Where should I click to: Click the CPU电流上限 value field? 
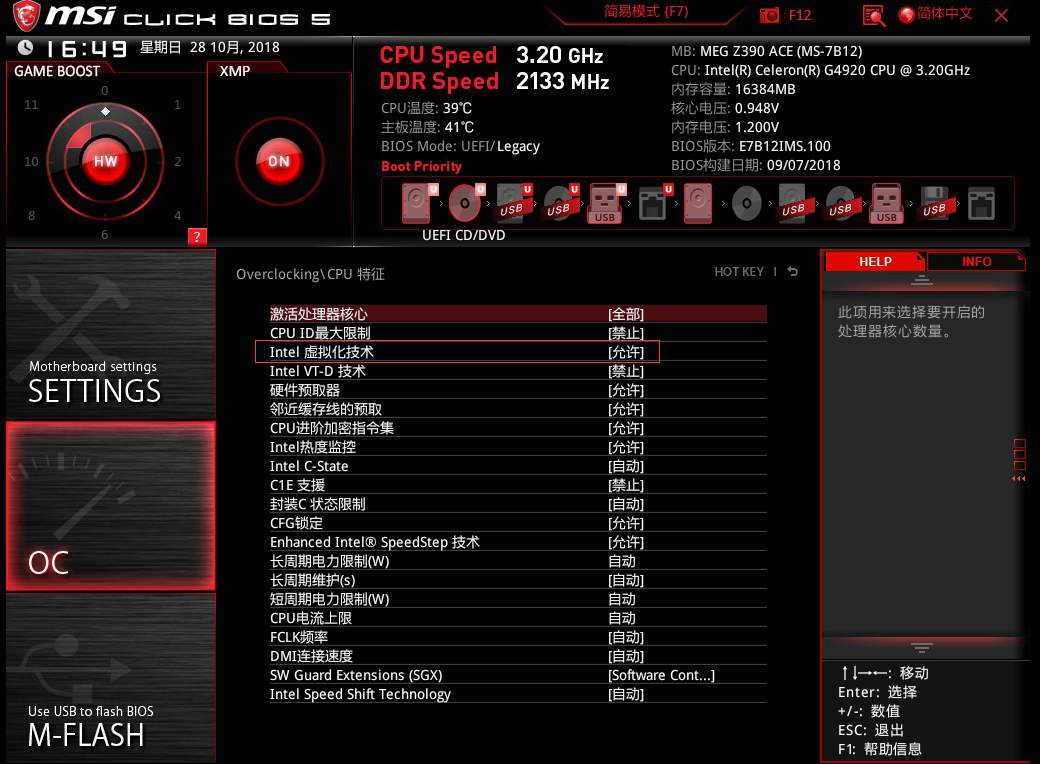point(622,618)
